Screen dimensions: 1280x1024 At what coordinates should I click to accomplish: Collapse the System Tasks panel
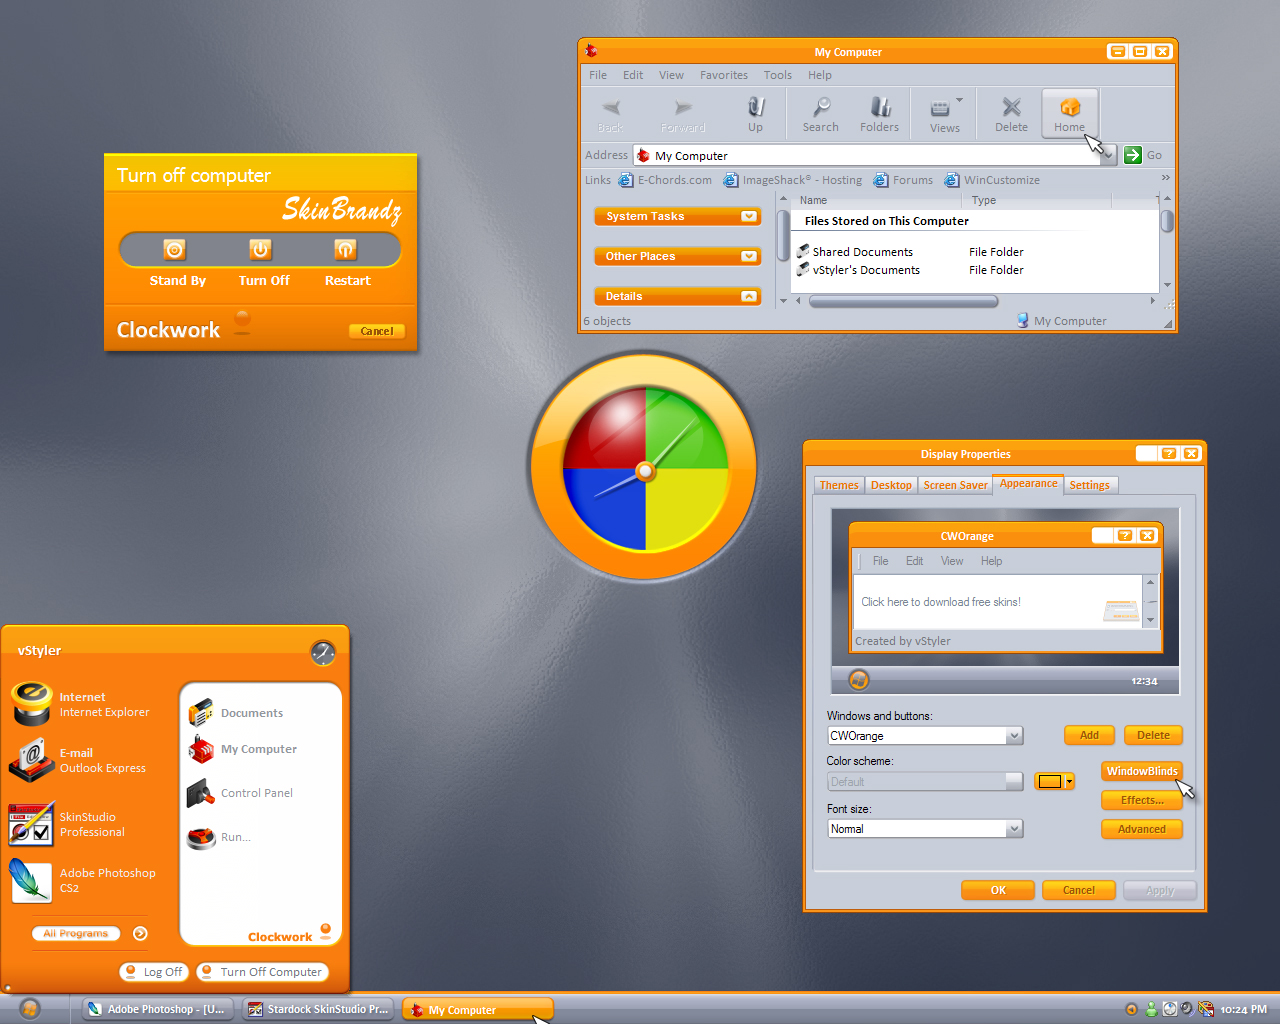tap(749, 216)
